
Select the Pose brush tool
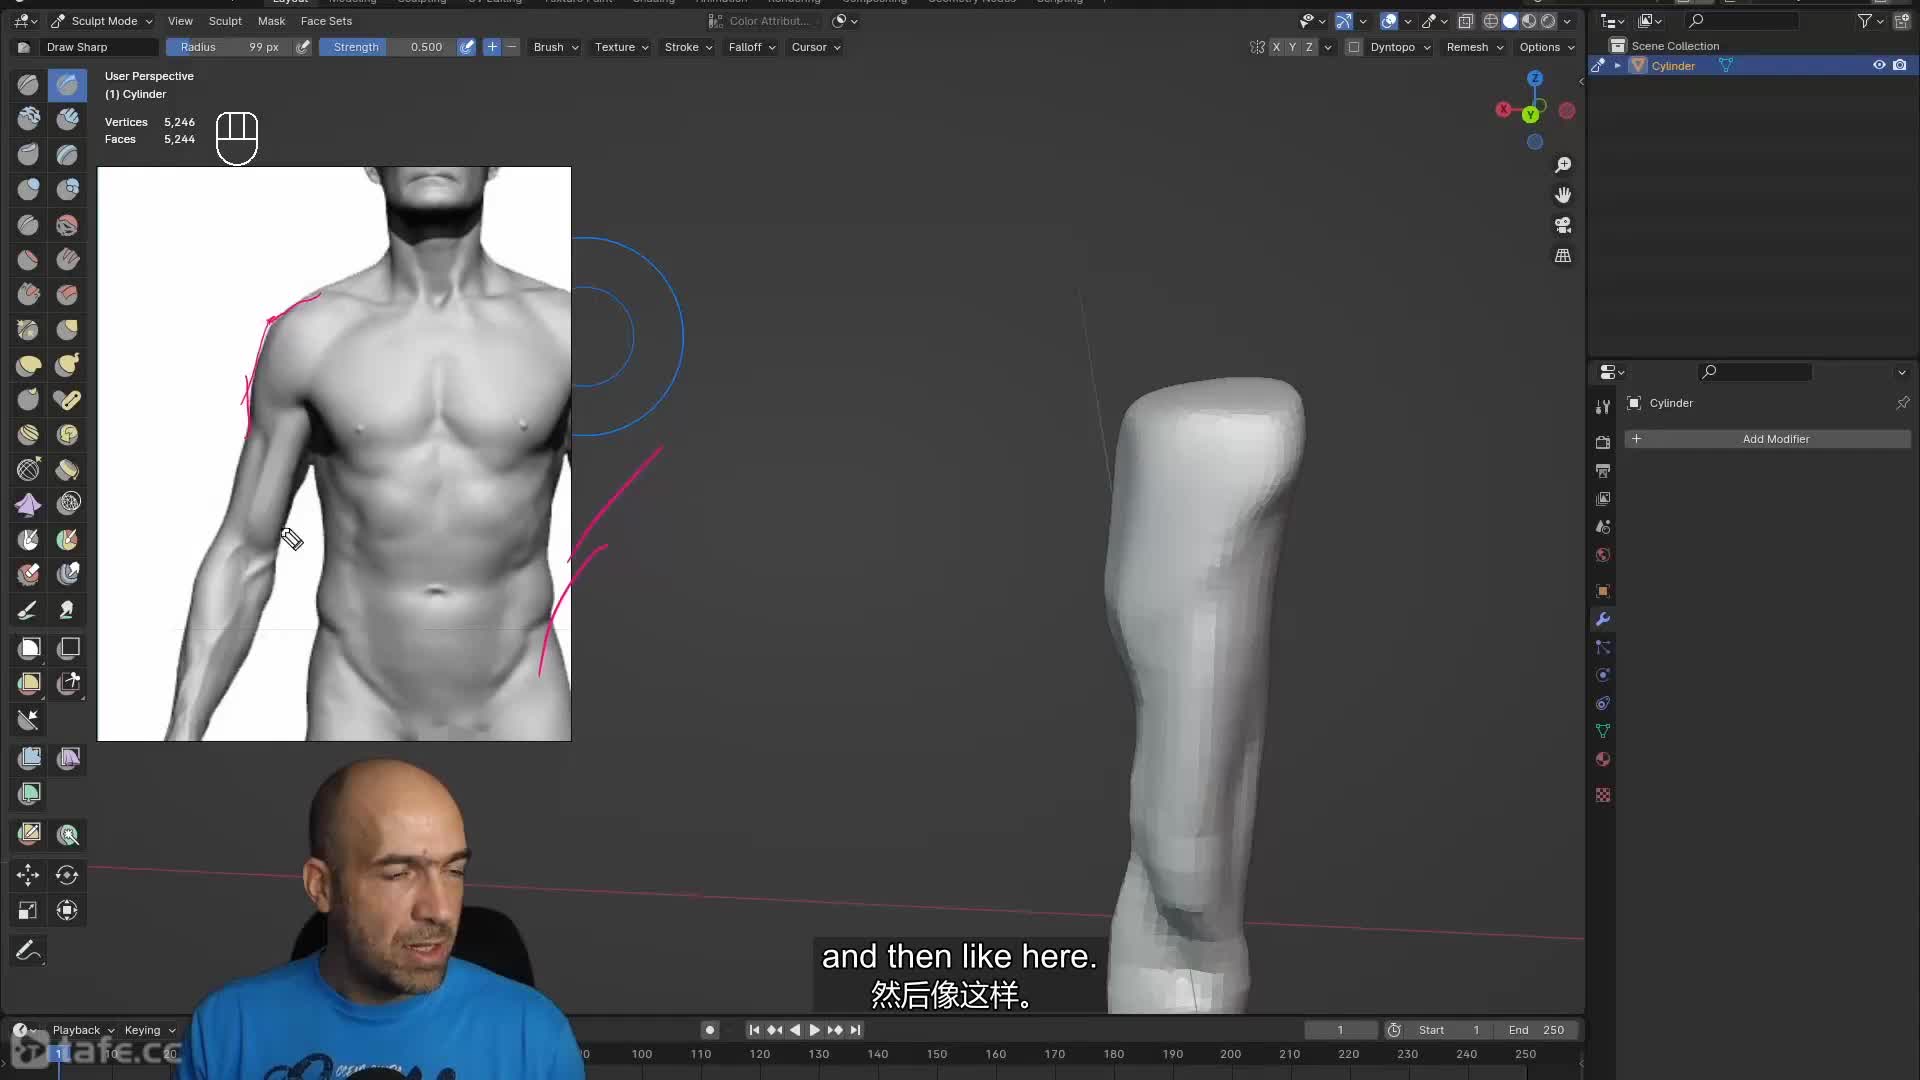67,400
